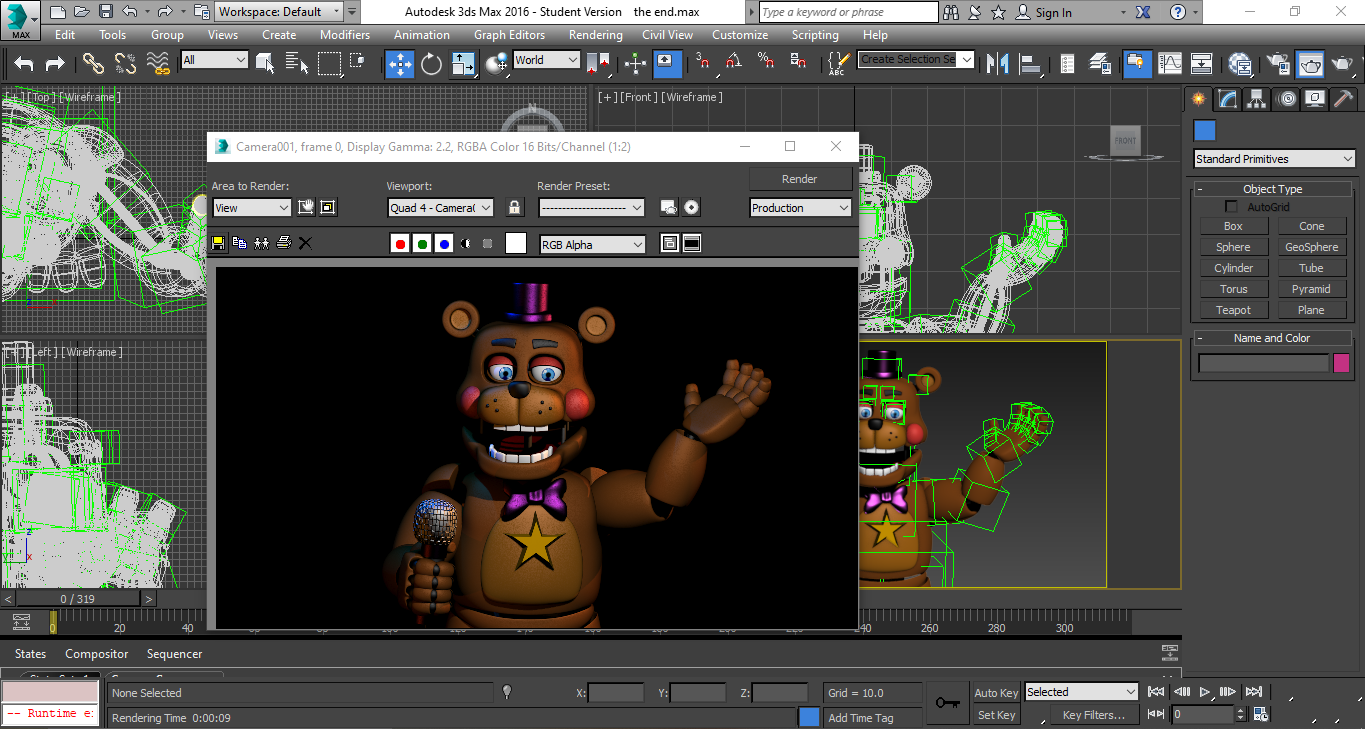The width and height of the screenshot is (1365, 729).
Task: Pick the Rectangular Selection Region tool
Action: (329, 64)
